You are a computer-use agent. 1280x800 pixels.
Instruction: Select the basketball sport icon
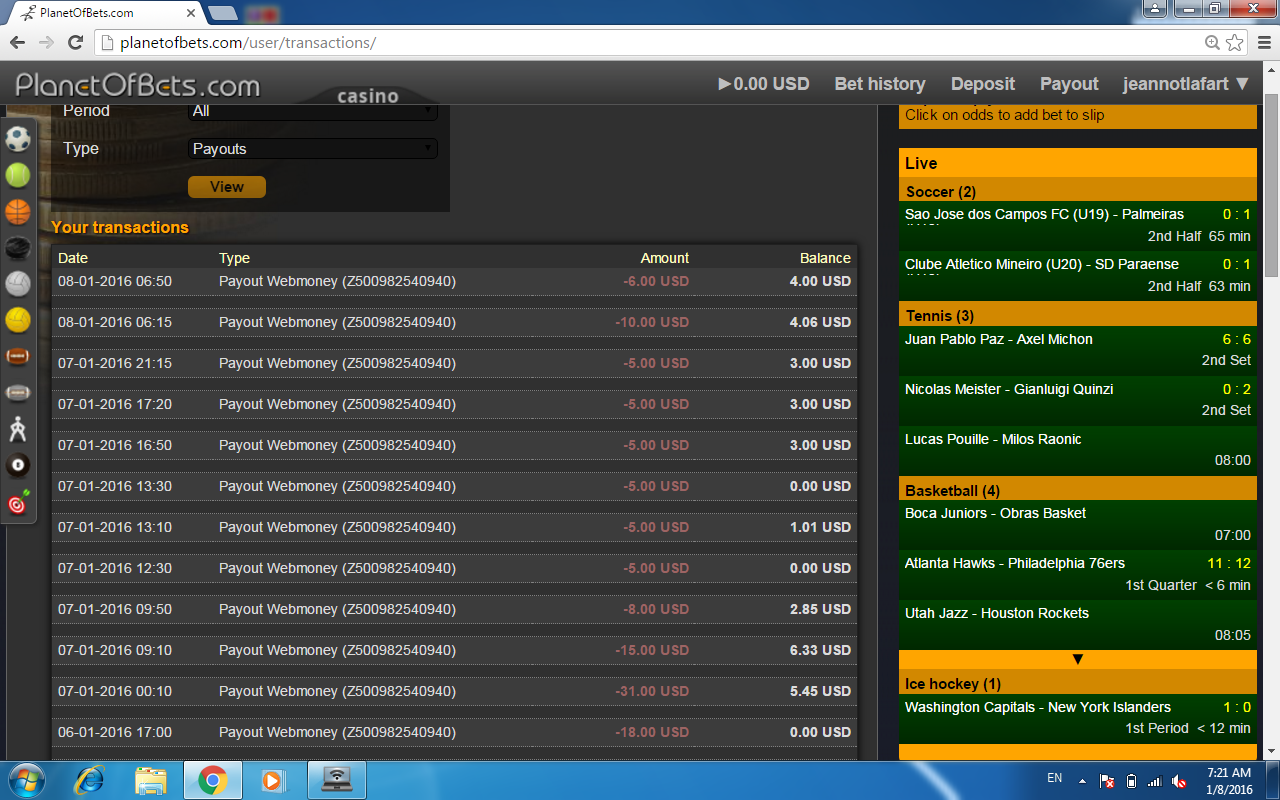[18, 212]
